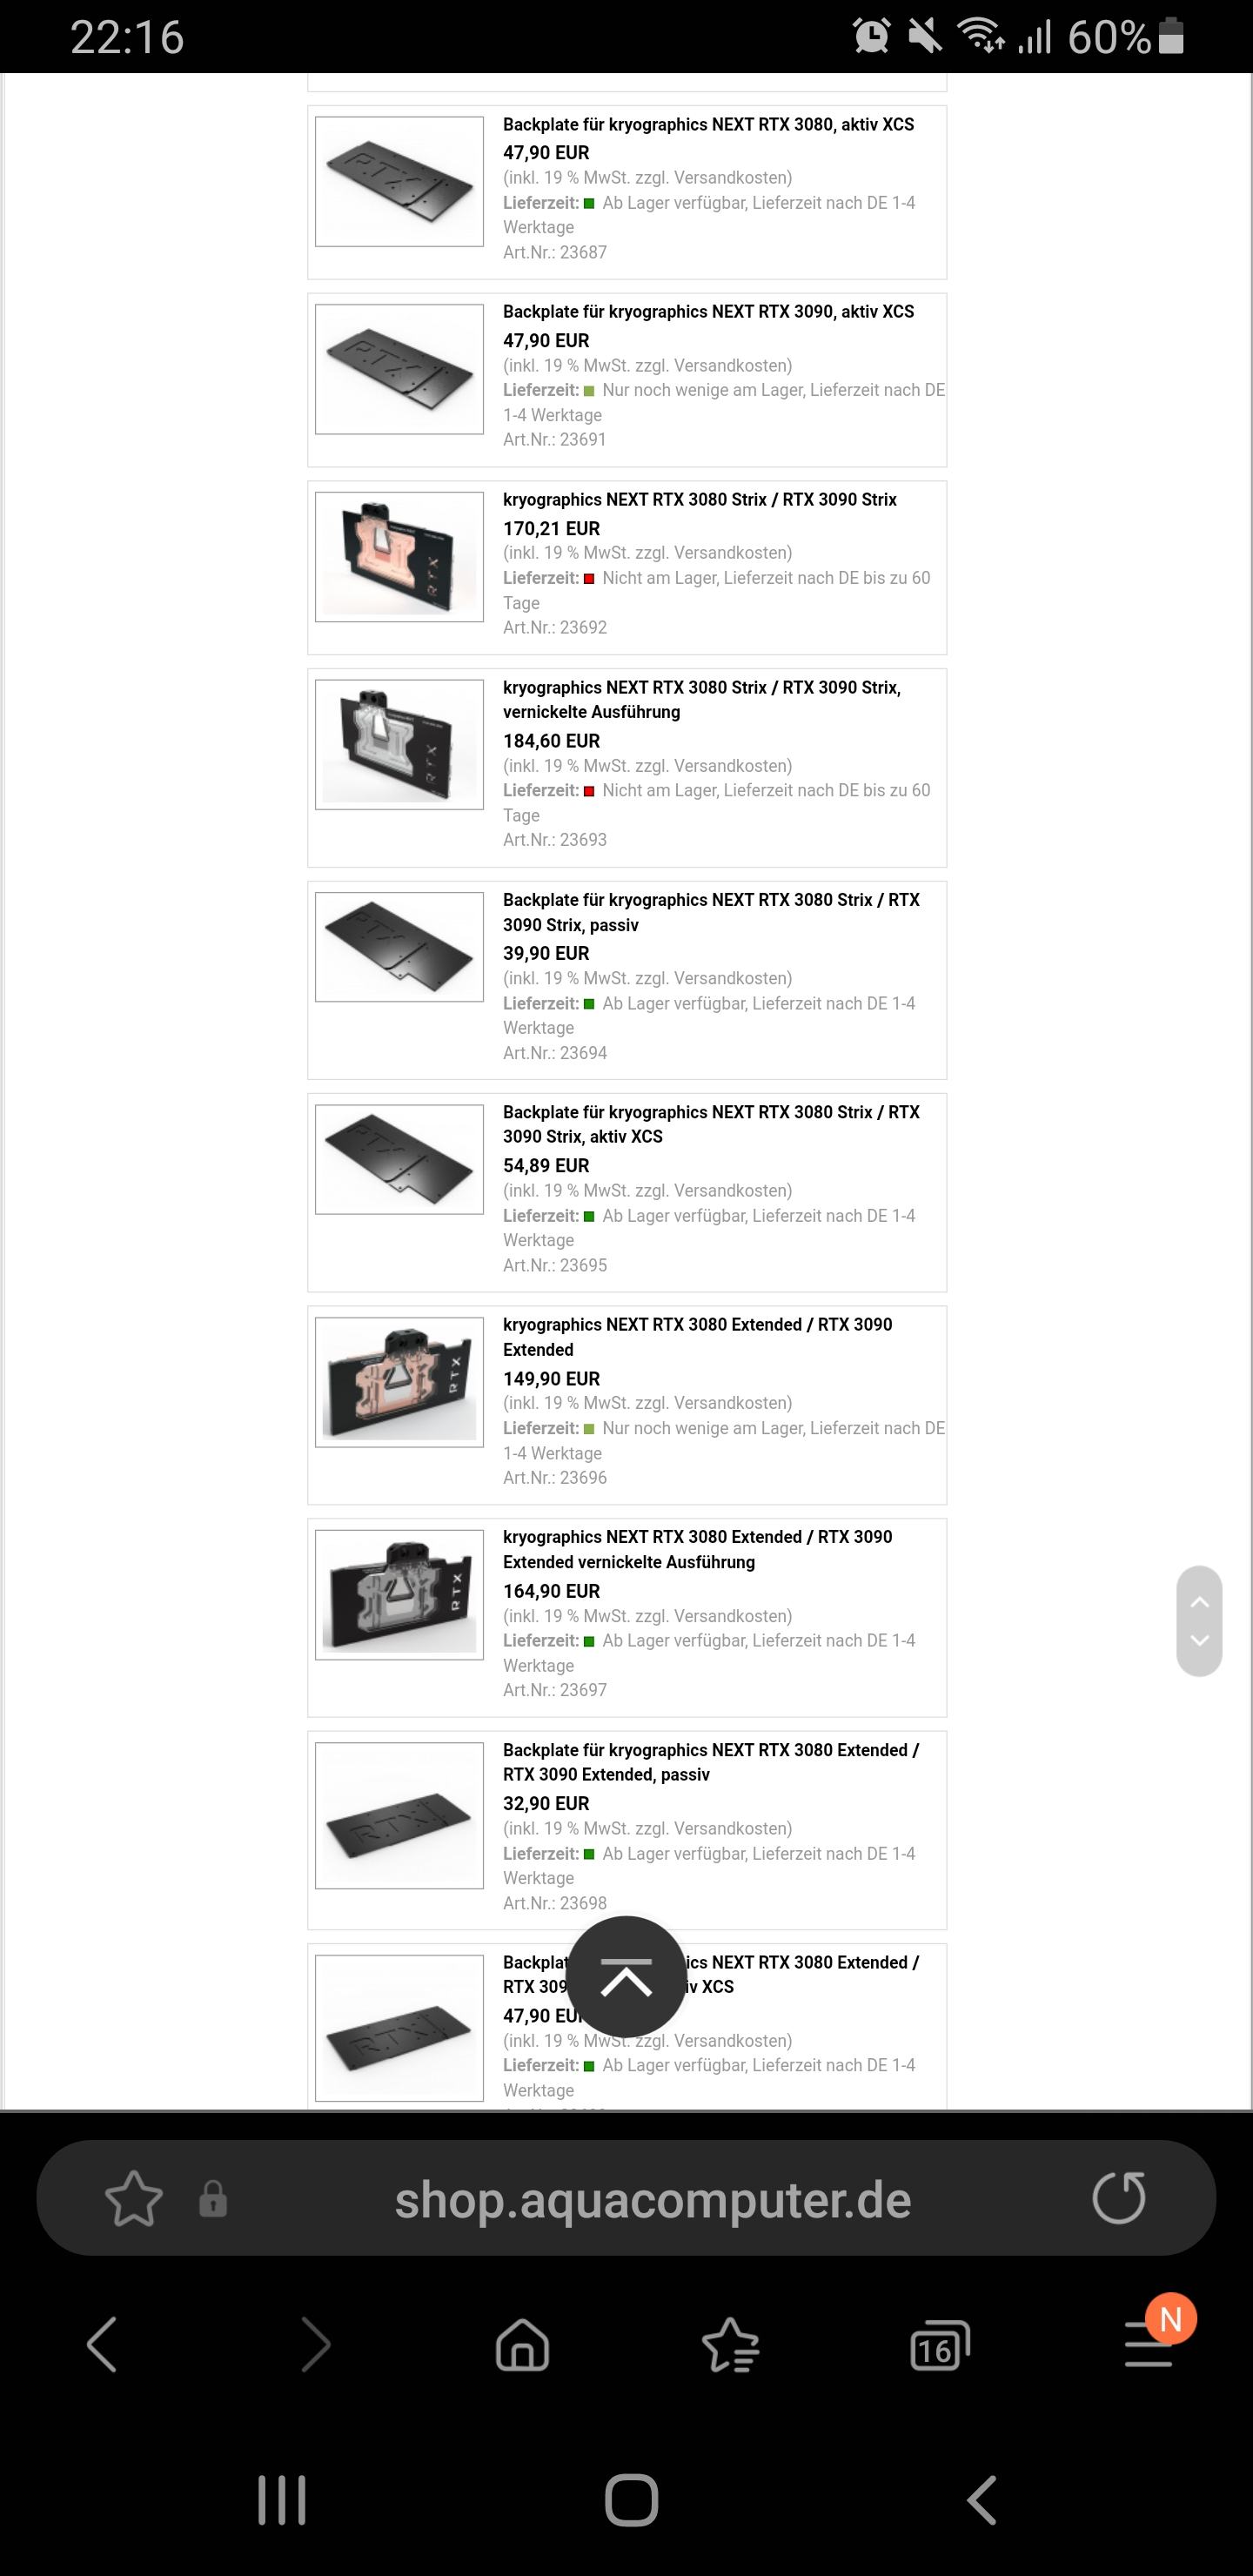Screen dimensions: 1253x2576
Task: Tap the padlock site security icon
Action: (x=213, y=2199)
